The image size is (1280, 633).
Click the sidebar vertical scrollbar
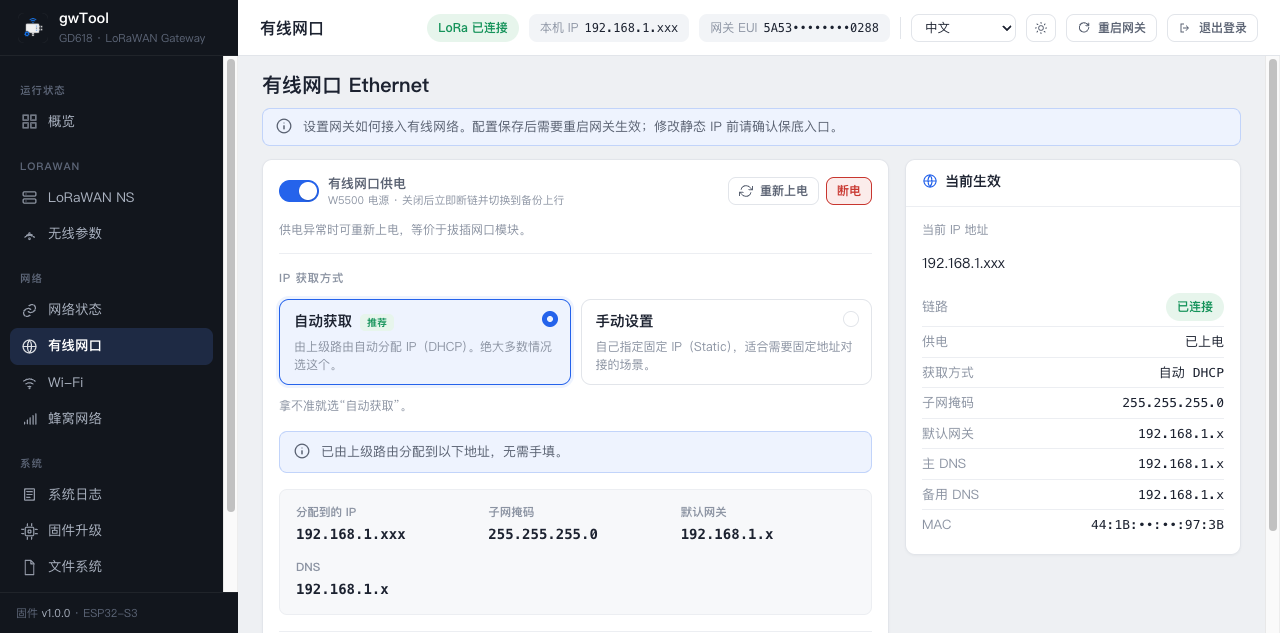click(230, 285)
